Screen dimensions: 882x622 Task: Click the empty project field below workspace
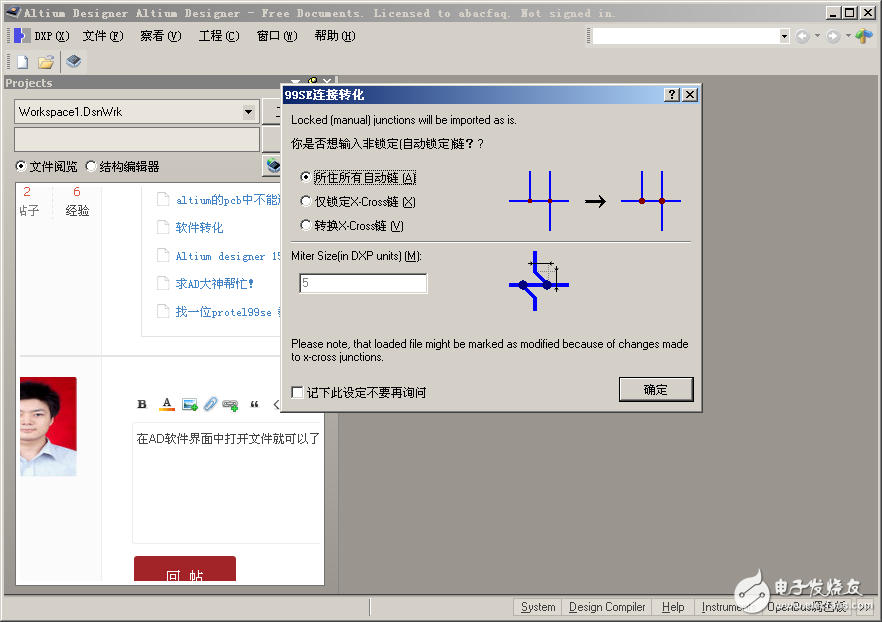point(137,139)
